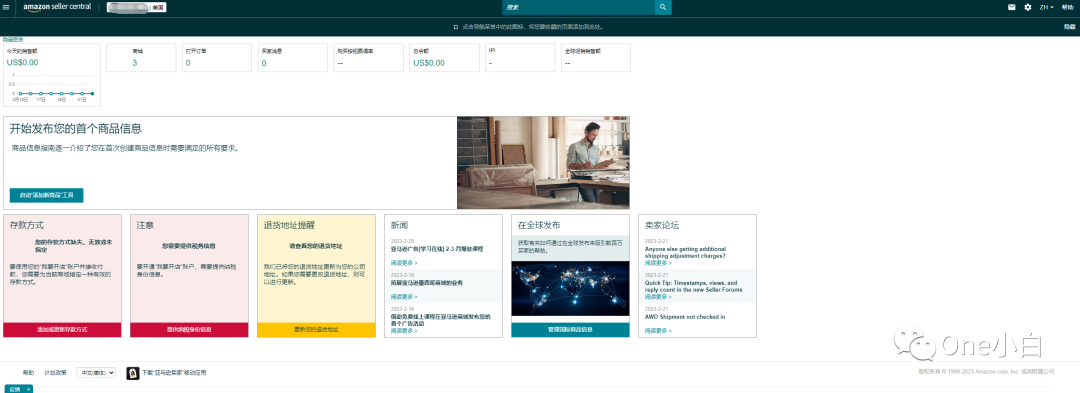This screenshot has height=393, width=1080.
Task: Open AWD Shipment not checked in post
Action: pyautogui.click(x=685, y=317)
